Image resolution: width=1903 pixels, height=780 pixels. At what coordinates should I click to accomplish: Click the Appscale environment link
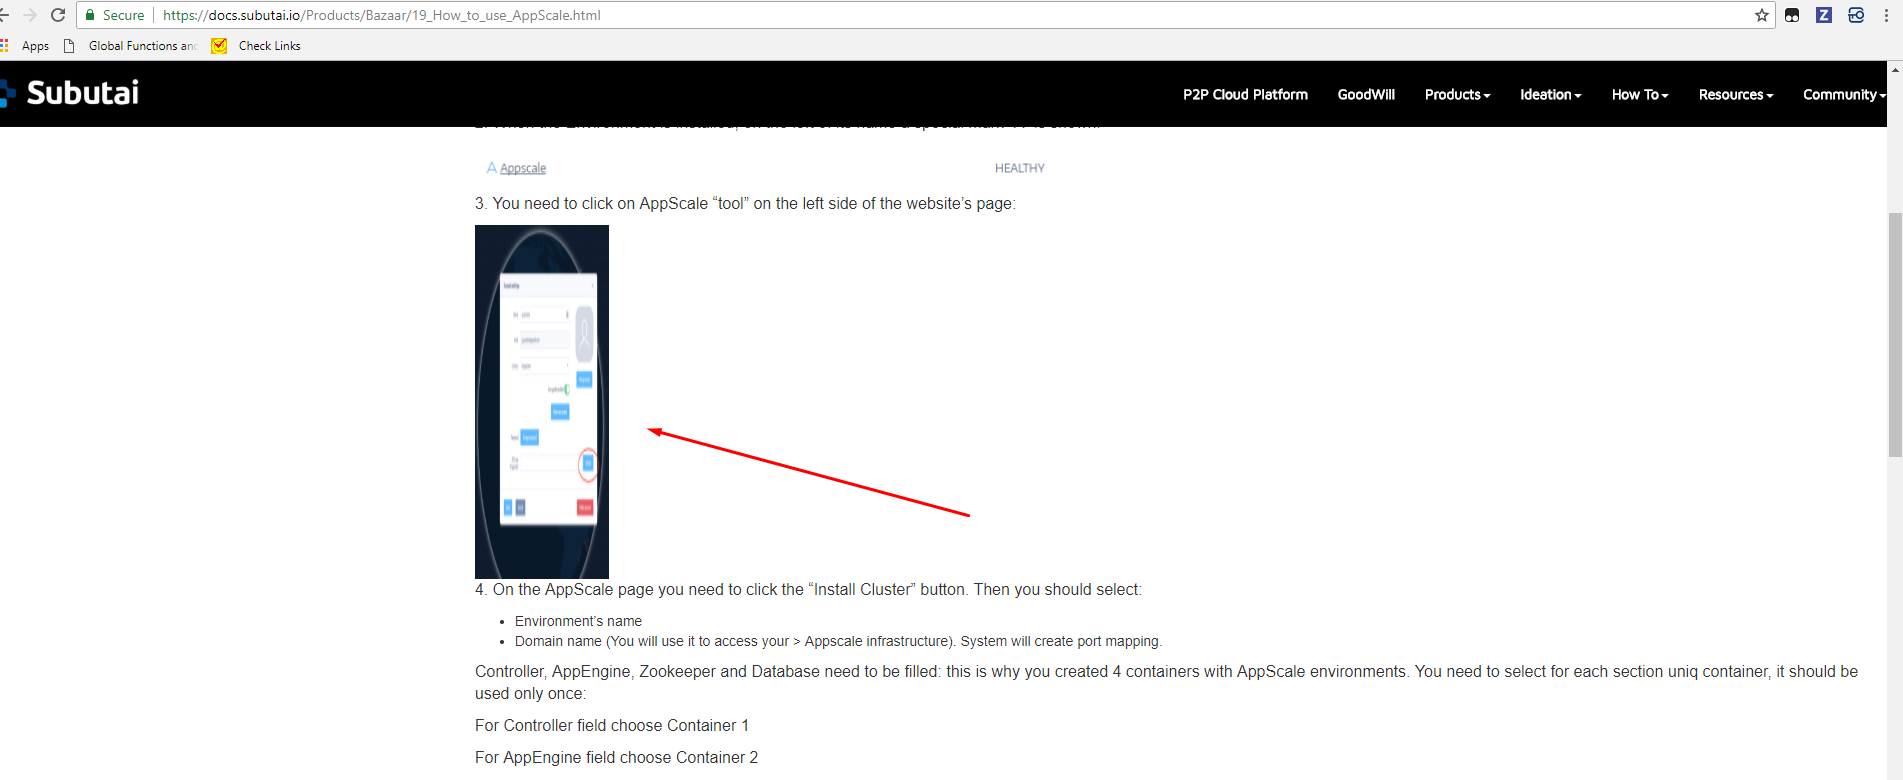tap(523, 168)
